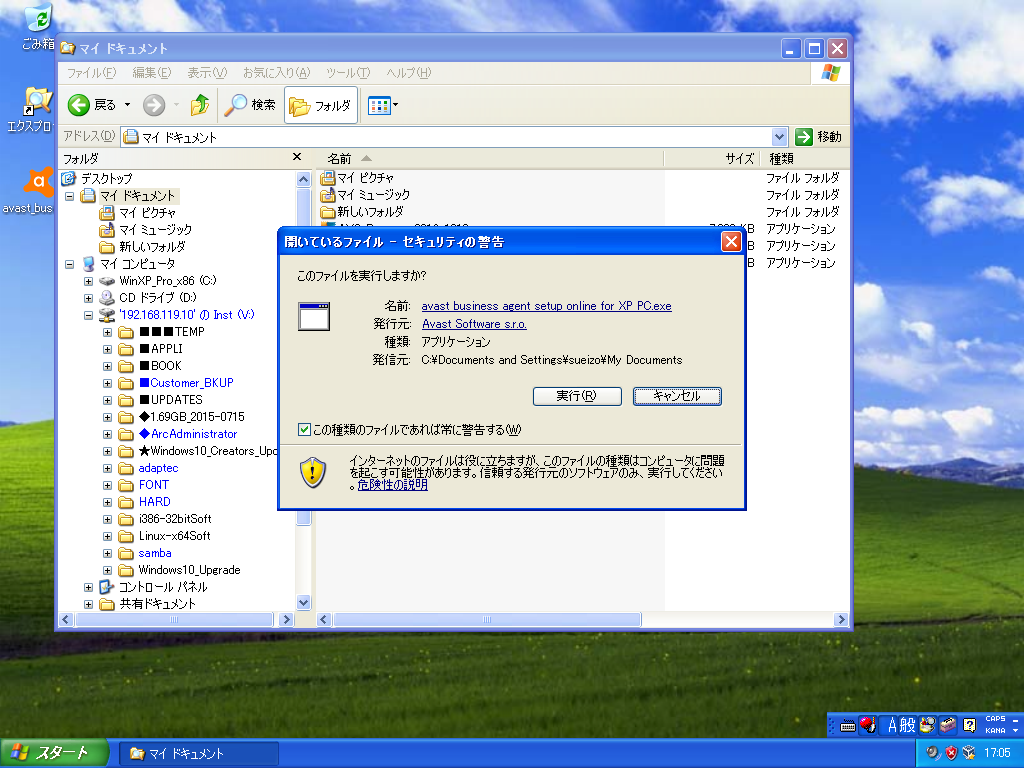Open the avast setup exe file name link
Image resolution: width=1024 pixels, height=768 pixels.
click(x=547, y=306)
